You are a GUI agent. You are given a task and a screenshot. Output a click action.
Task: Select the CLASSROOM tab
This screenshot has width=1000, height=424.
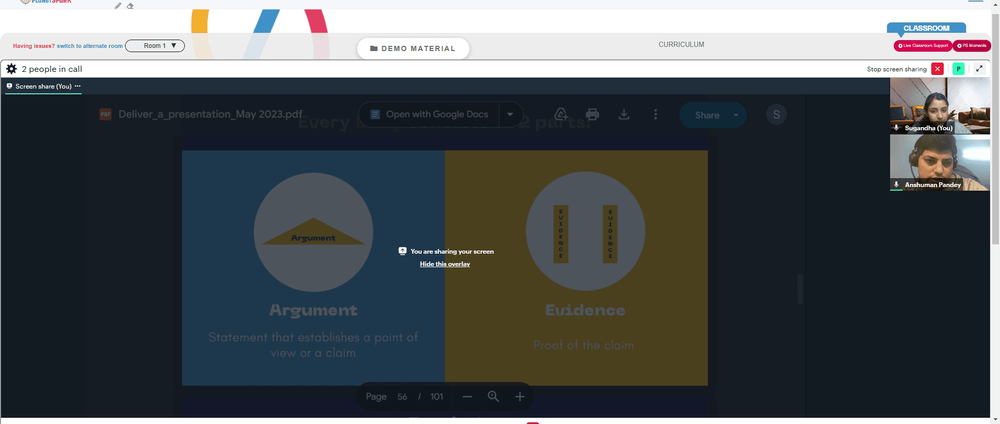[926, 28]
